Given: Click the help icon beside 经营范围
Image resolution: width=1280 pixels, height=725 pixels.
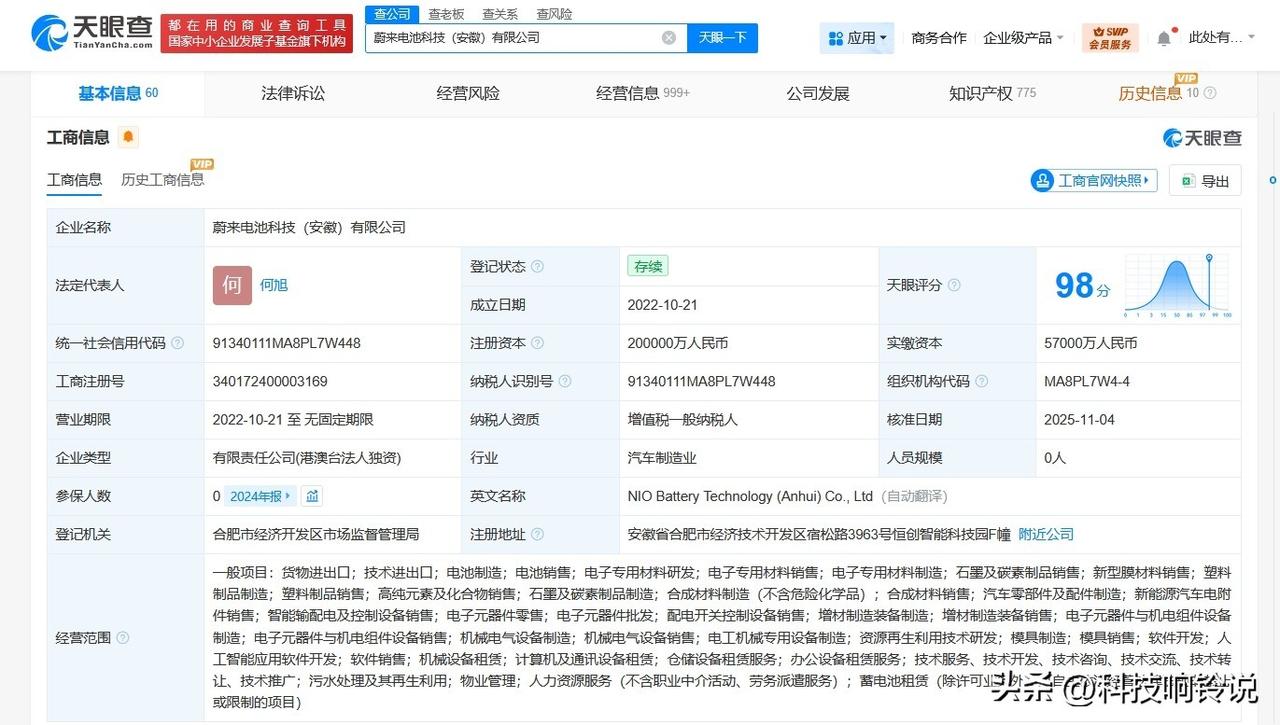Looking at the screenshot, I should [122, 637].
